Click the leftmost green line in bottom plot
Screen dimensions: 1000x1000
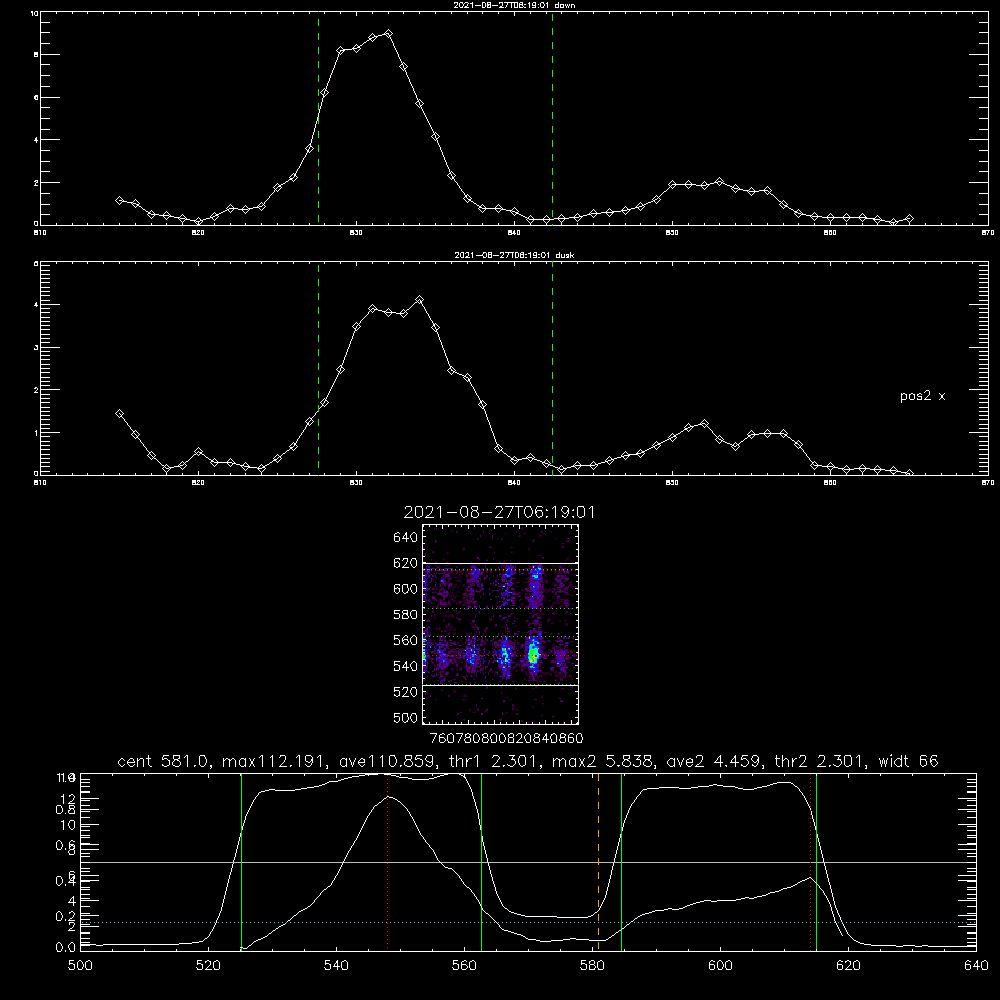[241, 861]
